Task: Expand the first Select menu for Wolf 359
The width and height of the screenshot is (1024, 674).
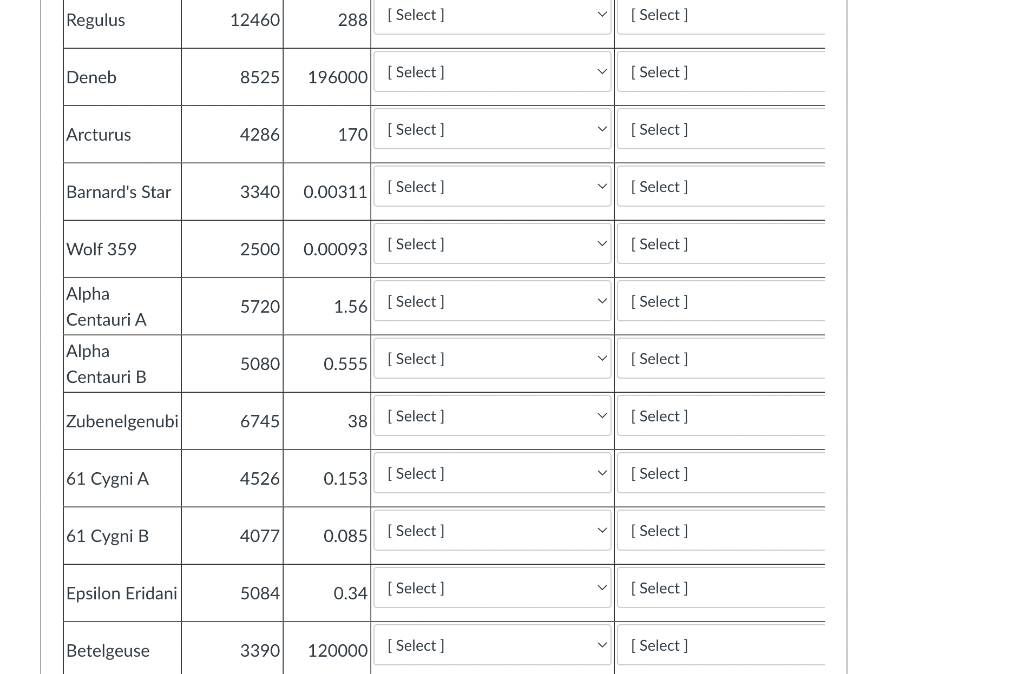Action: pyautogui.click(x=492, y=244)
